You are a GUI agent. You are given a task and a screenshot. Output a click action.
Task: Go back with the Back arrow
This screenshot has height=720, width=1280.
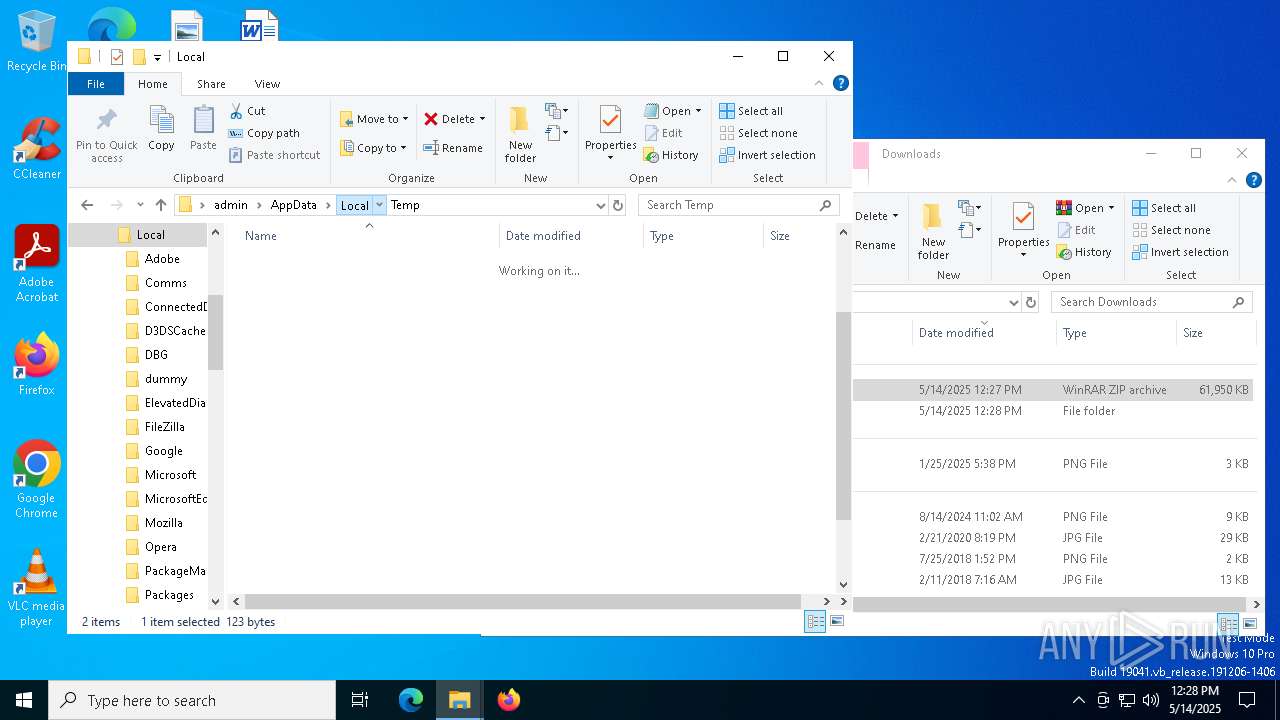tap(87, 205)
